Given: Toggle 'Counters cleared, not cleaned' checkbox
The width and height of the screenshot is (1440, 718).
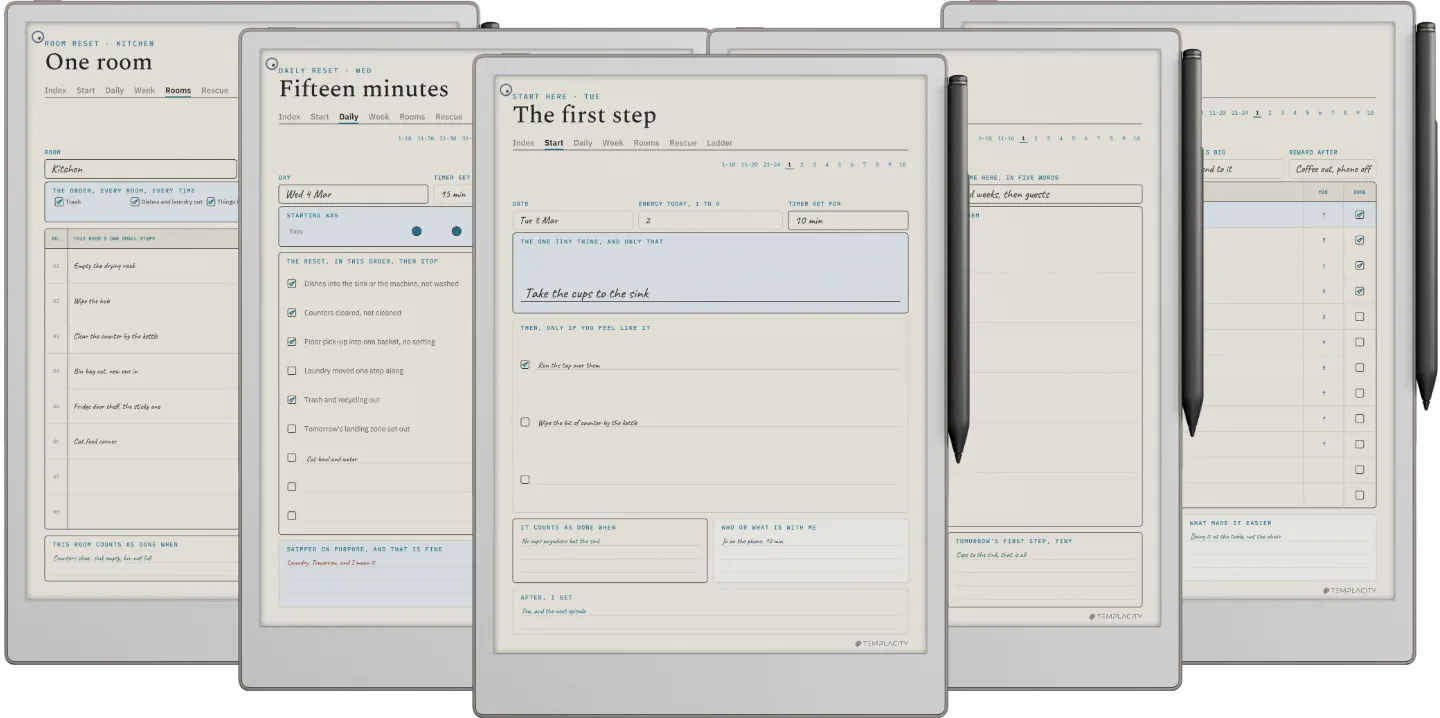Looking at the screenshot, I should click(x=291, y=313).
